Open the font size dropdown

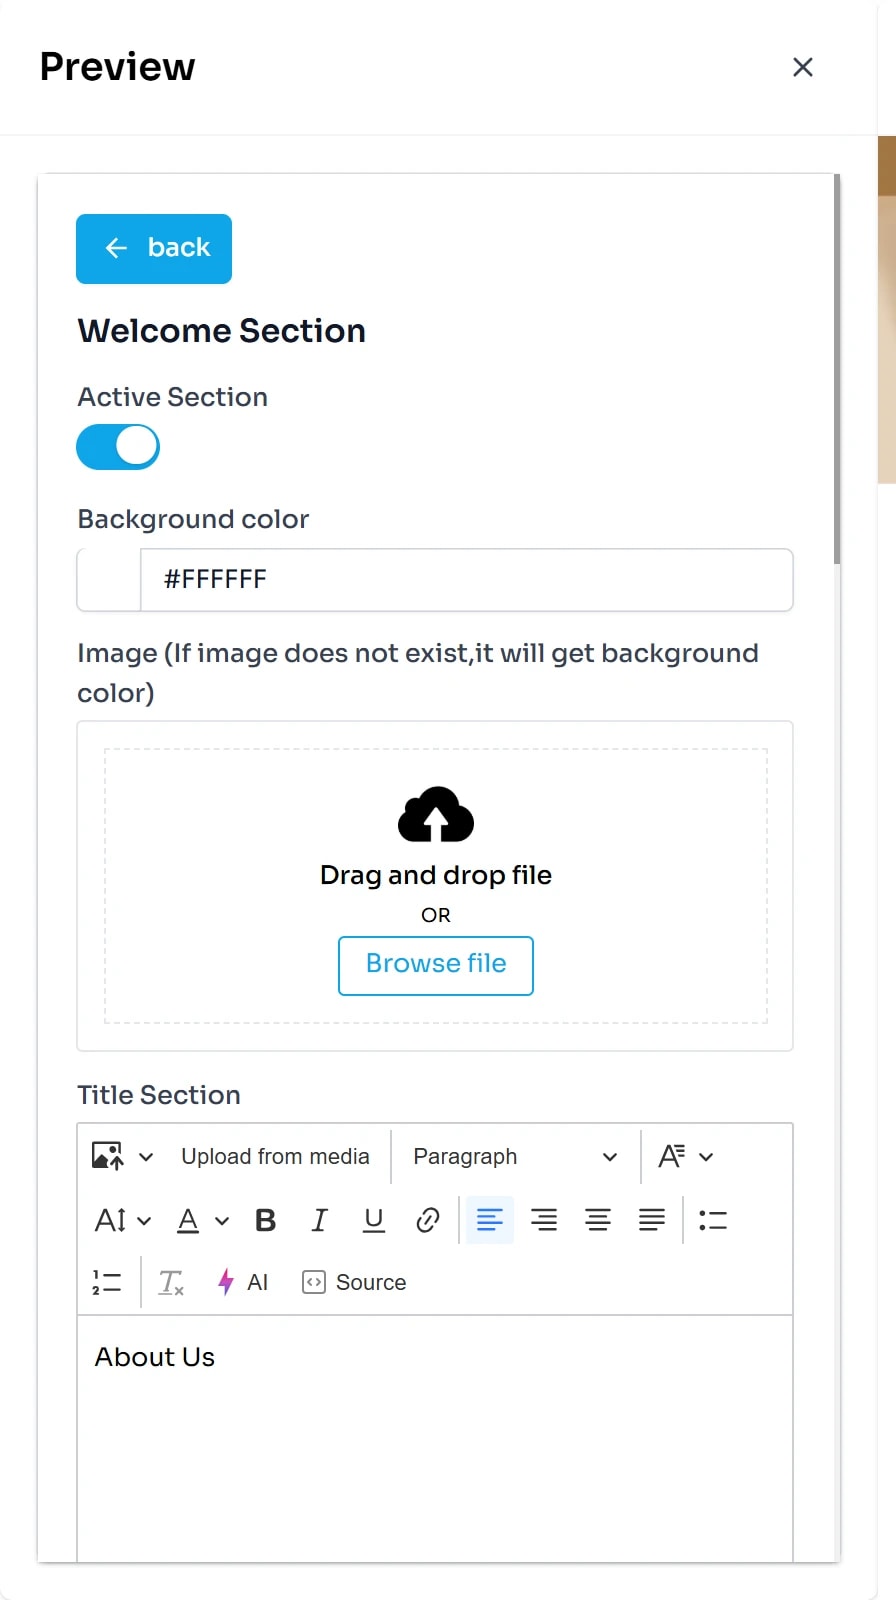tap(122, 1220)
